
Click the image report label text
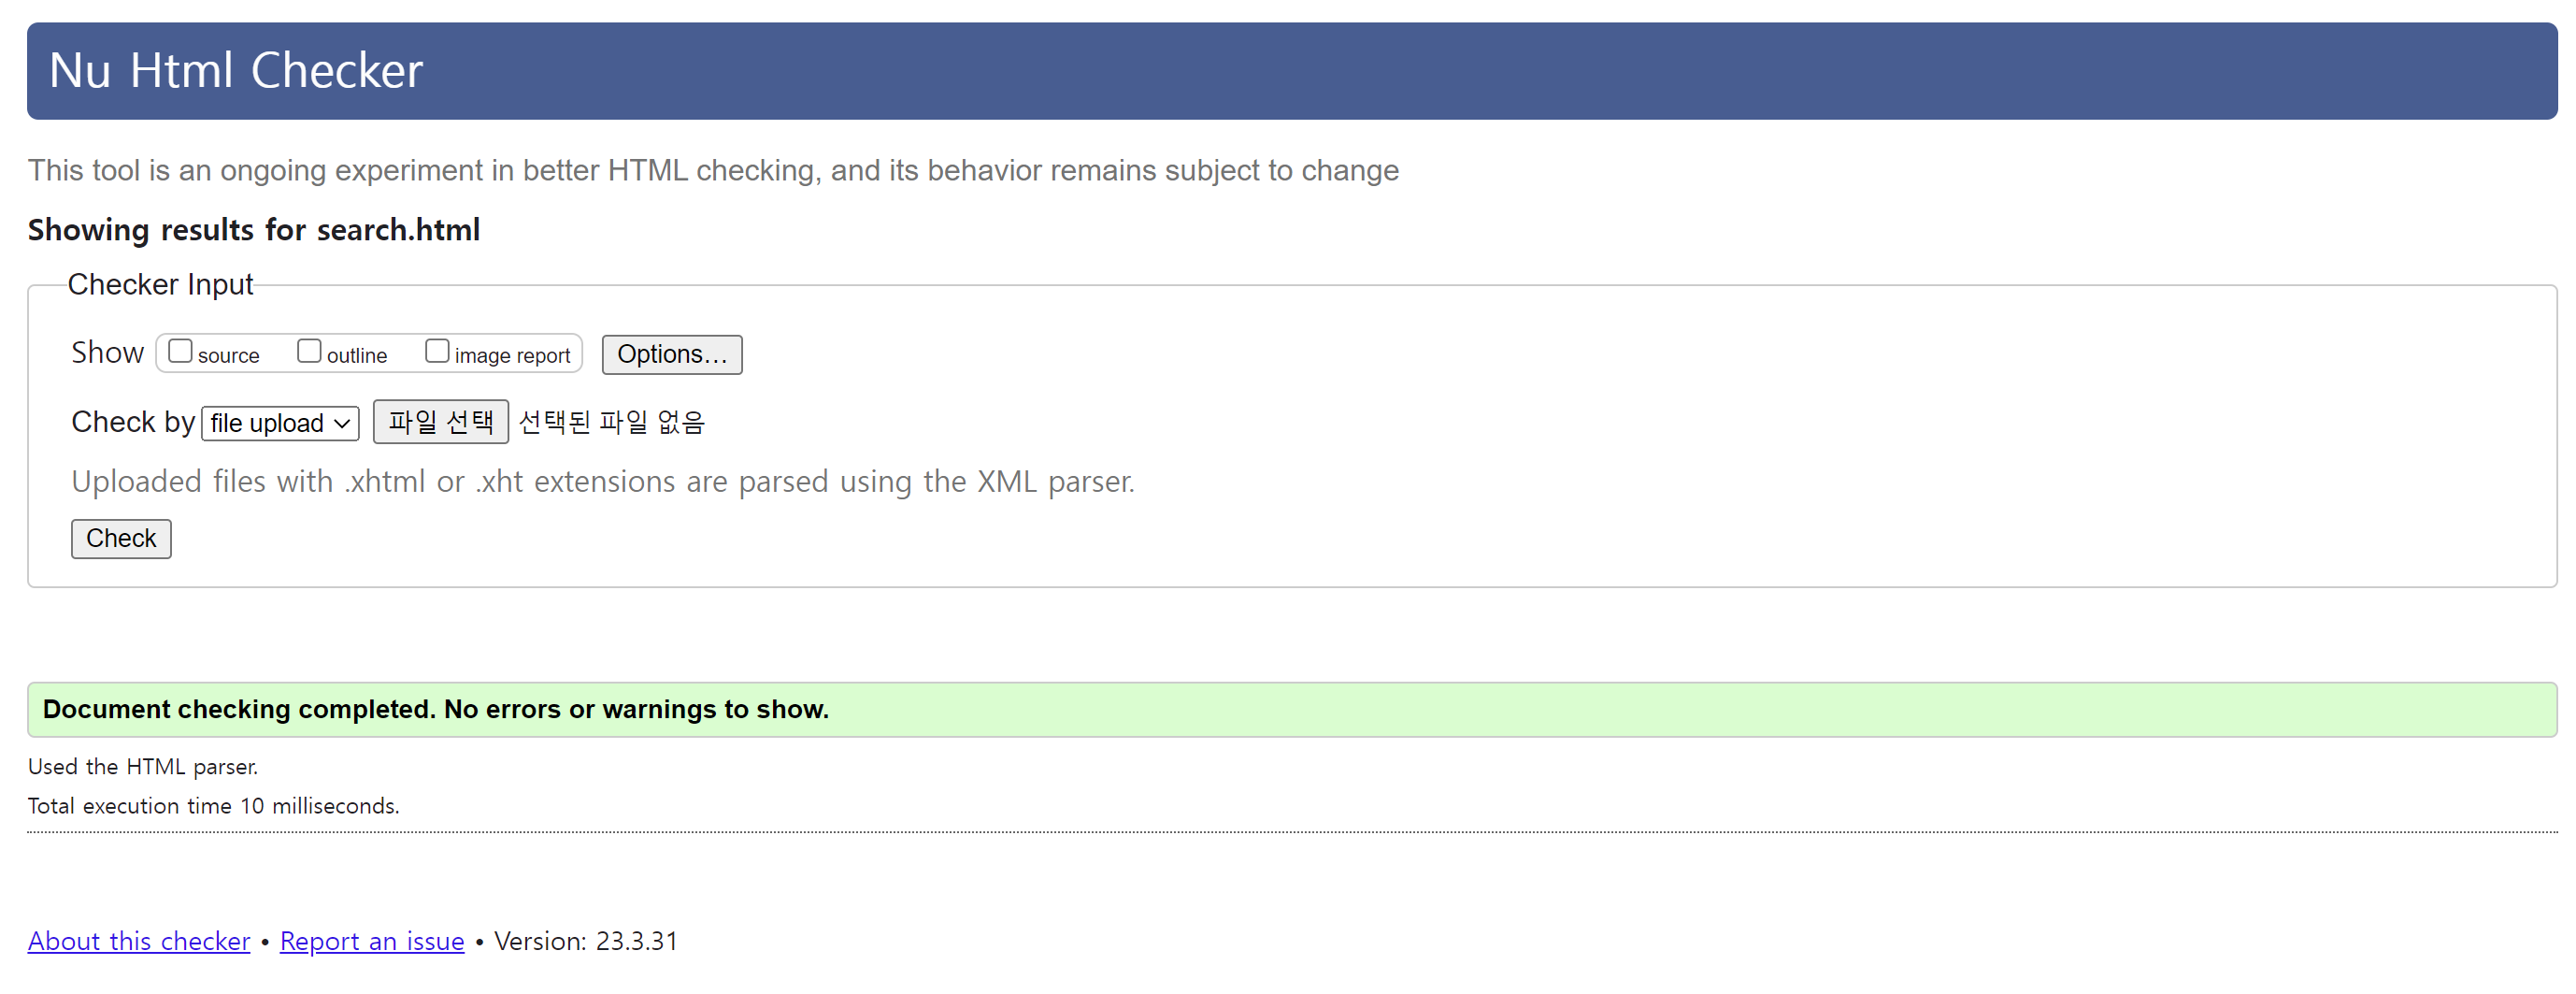point(512,356)
